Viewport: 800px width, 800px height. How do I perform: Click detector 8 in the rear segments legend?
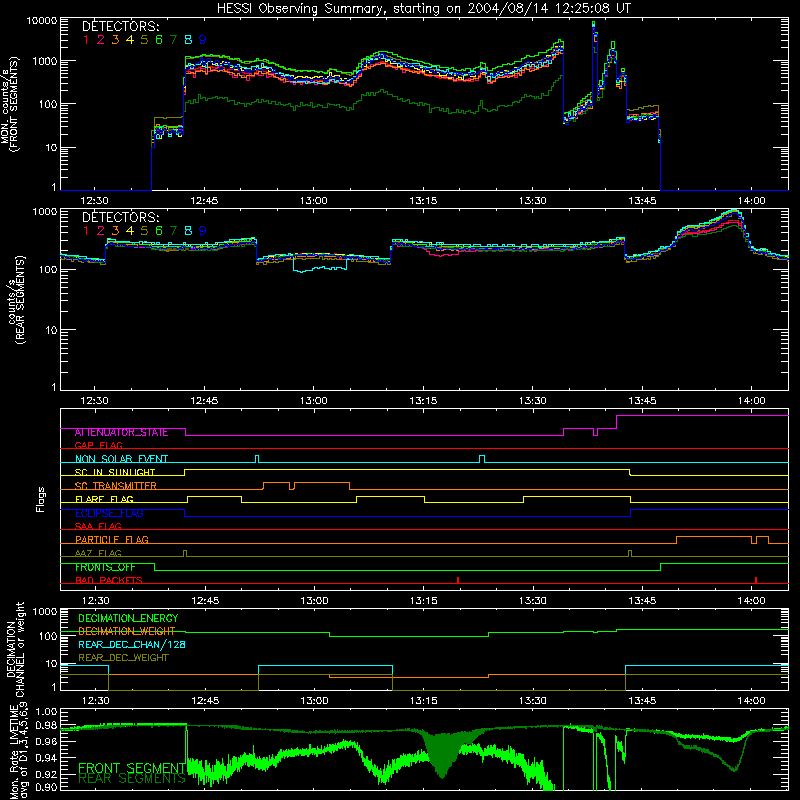[x=188, y=231]
